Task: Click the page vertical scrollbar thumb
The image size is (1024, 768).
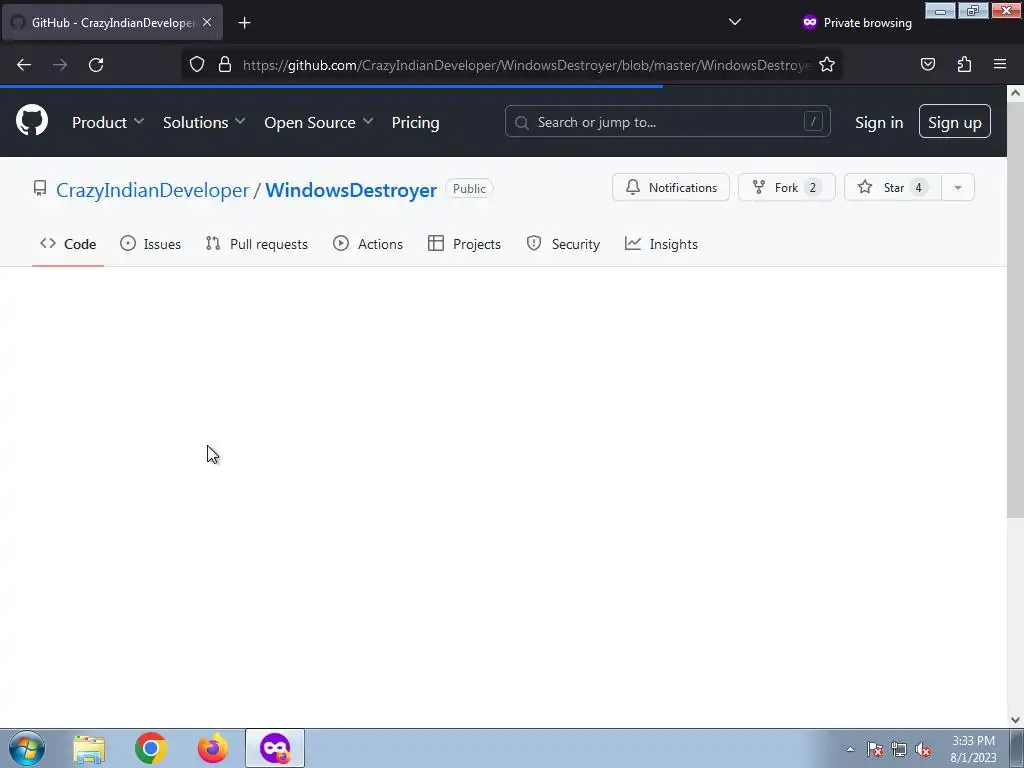Action: (x=1015, y=310)
